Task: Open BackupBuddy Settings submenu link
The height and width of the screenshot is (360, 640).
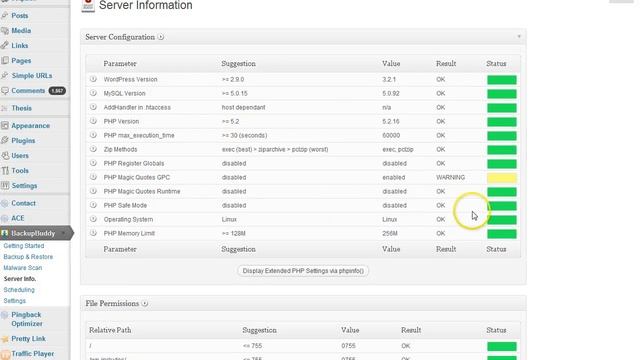Action: [x=15, y=301]
